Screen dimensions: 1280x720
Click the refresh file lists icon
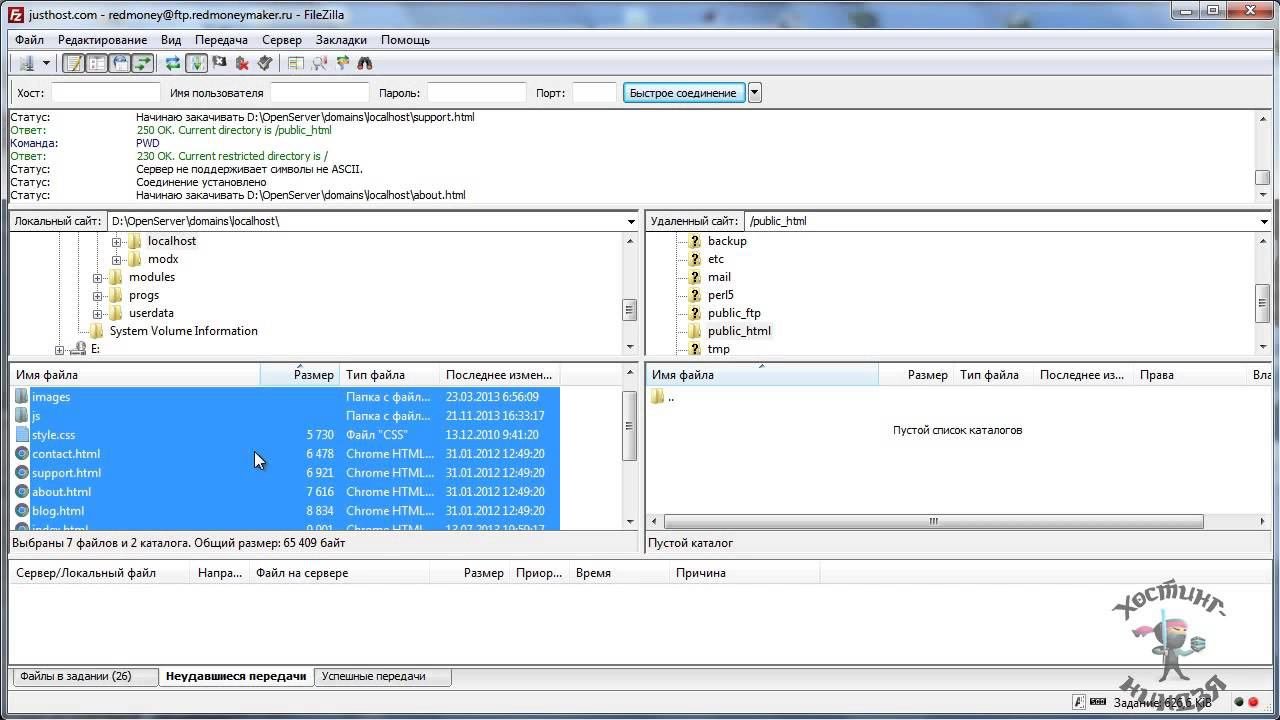pyautogui.click(x=173, y=63)
